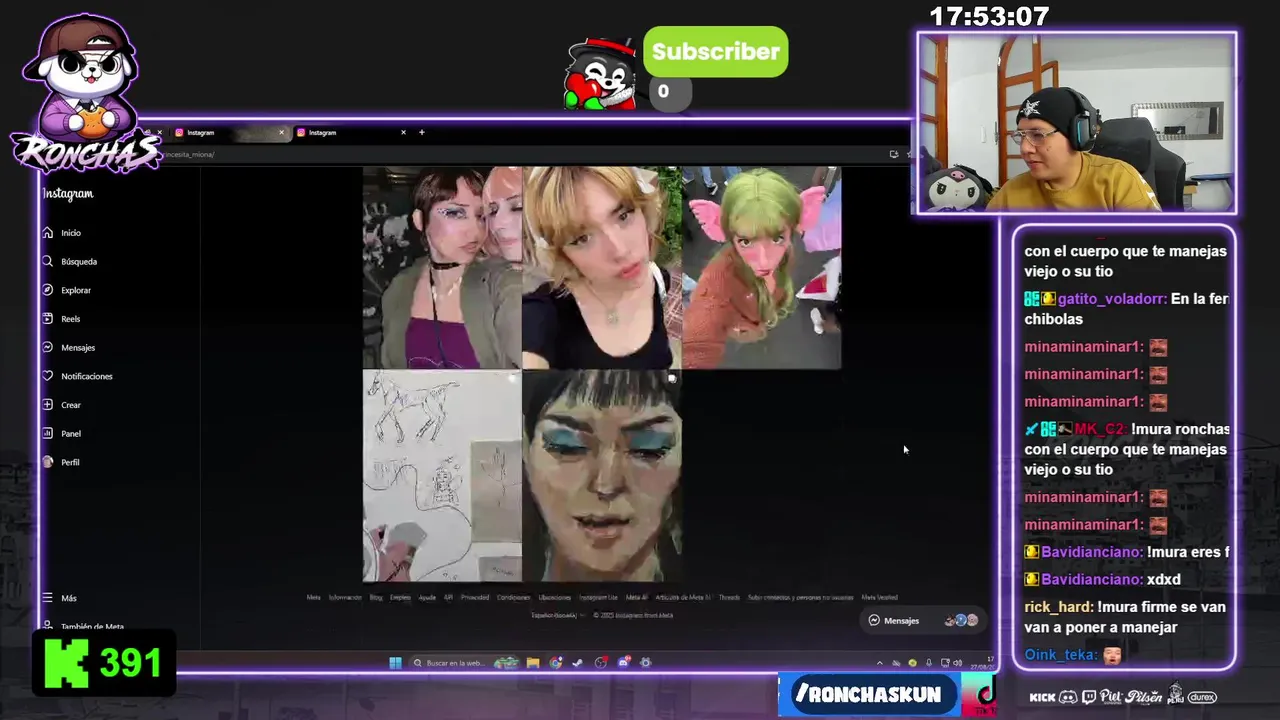
Task: Open Mensajes messenger icon in sidebar
Action: coord(47,347)
